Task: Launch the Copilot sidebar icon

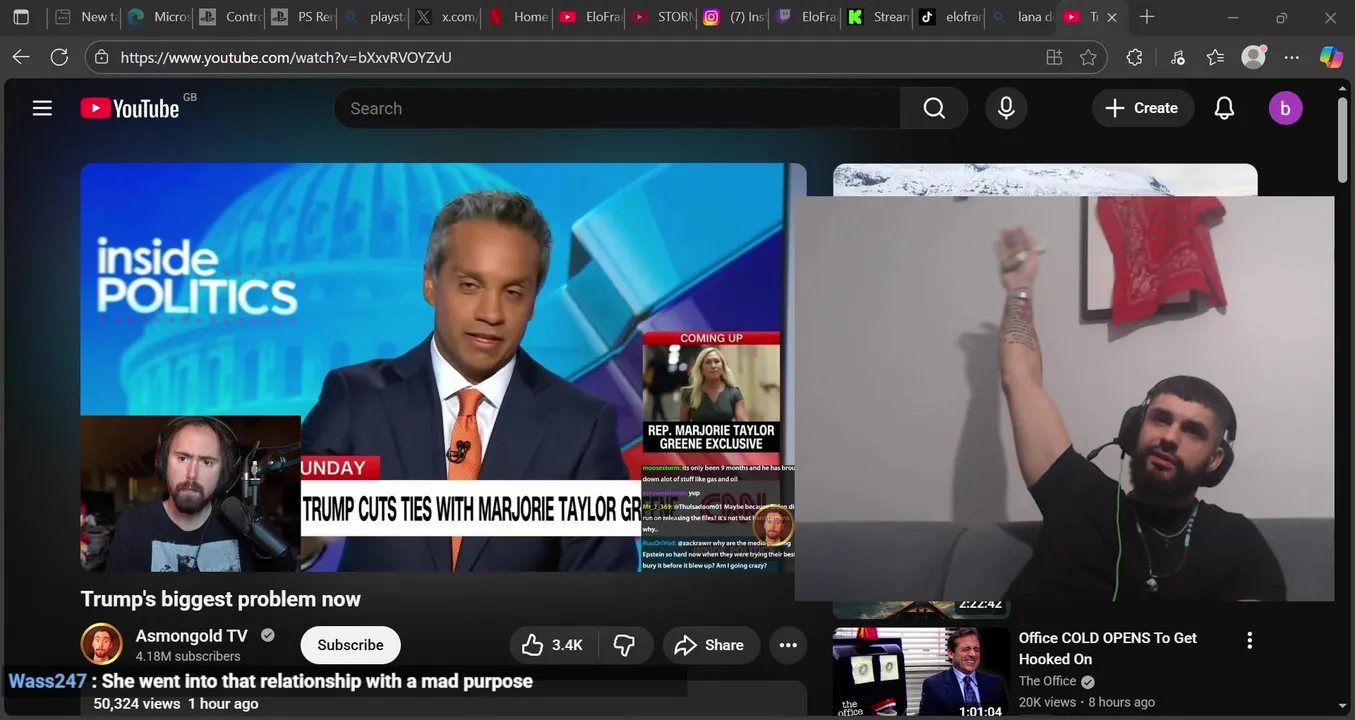Action: pyautogui.click(x=1331, y=57)
